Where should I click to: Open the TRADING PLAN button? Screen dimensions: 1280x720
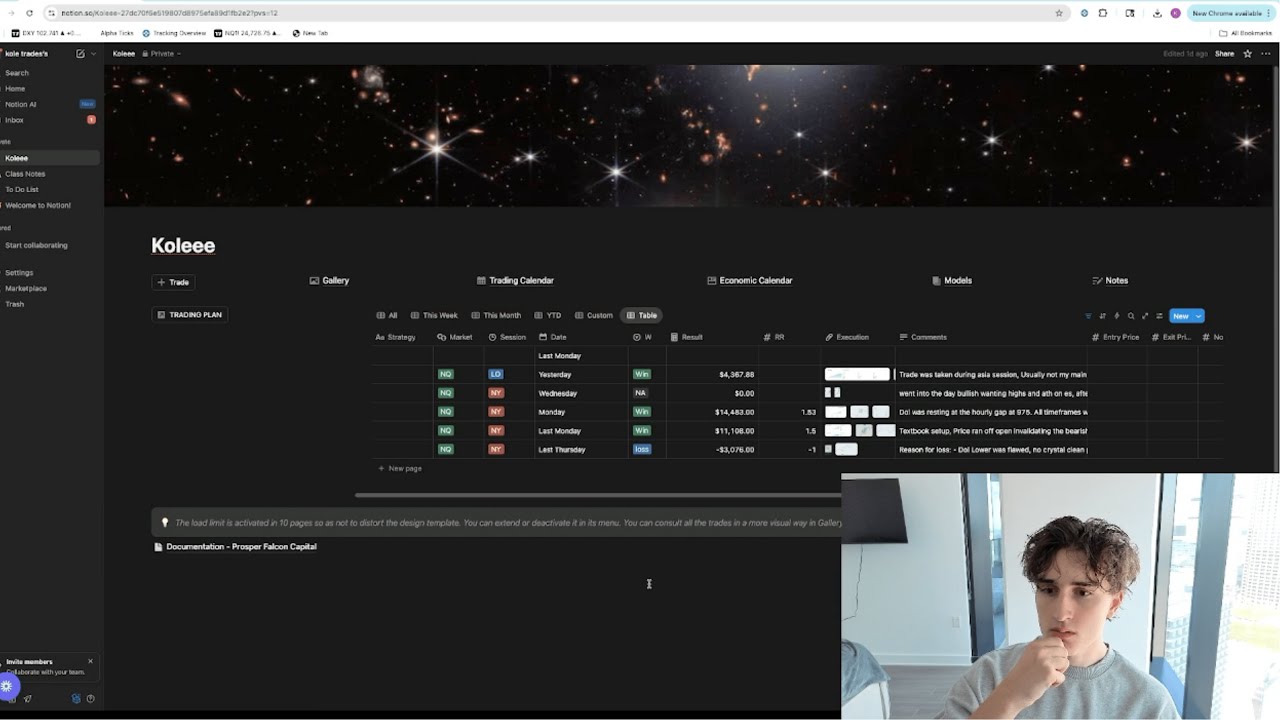tap(190, 315)
